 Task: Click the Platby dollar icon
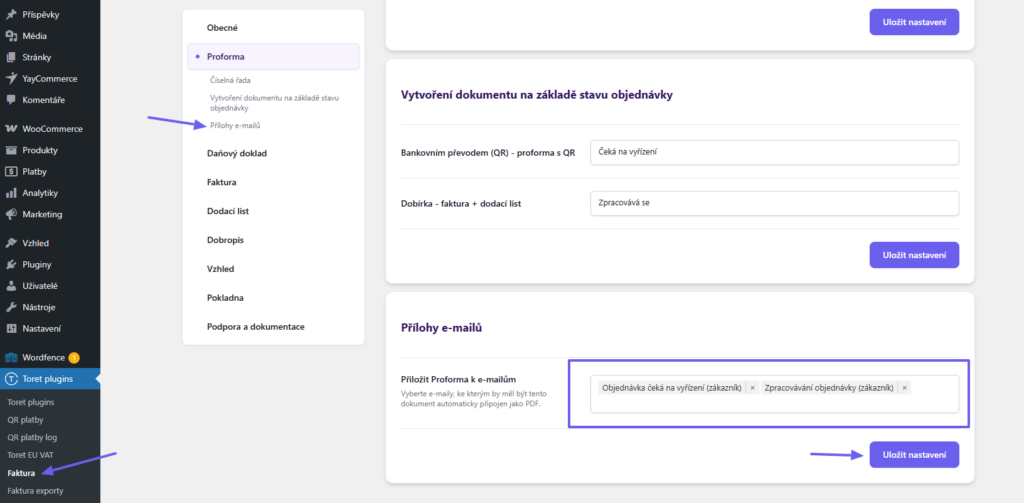click(10, 172)
